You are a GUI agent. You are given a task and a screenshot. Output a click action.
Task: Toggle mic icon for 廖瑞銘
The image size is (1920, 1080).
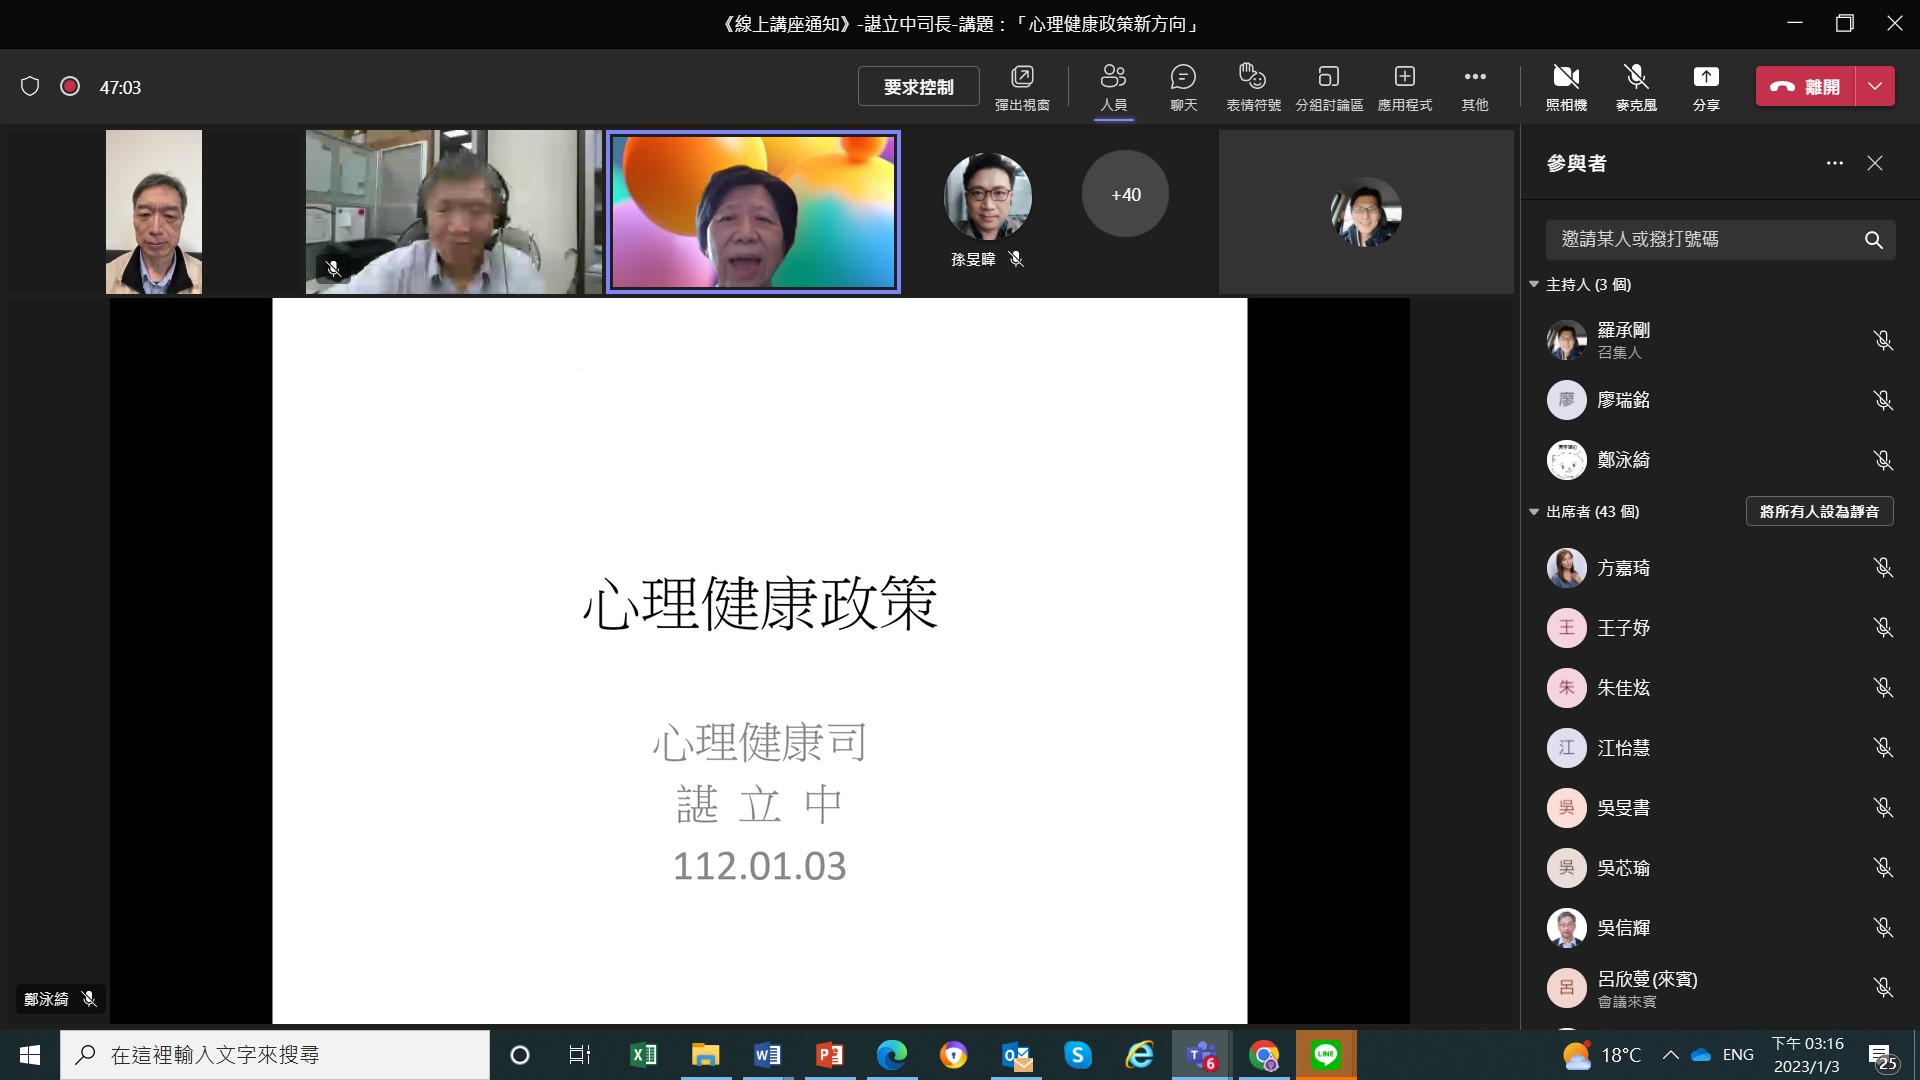(1883, 400)
